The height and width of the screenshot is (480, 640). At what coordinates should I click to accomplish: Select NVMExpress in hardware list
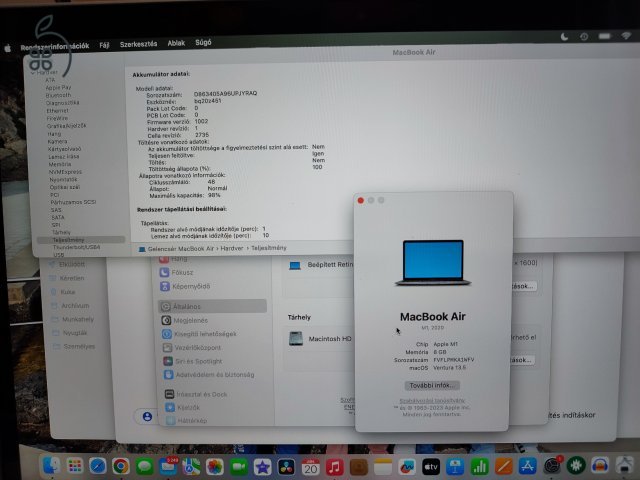pos(65,172)
